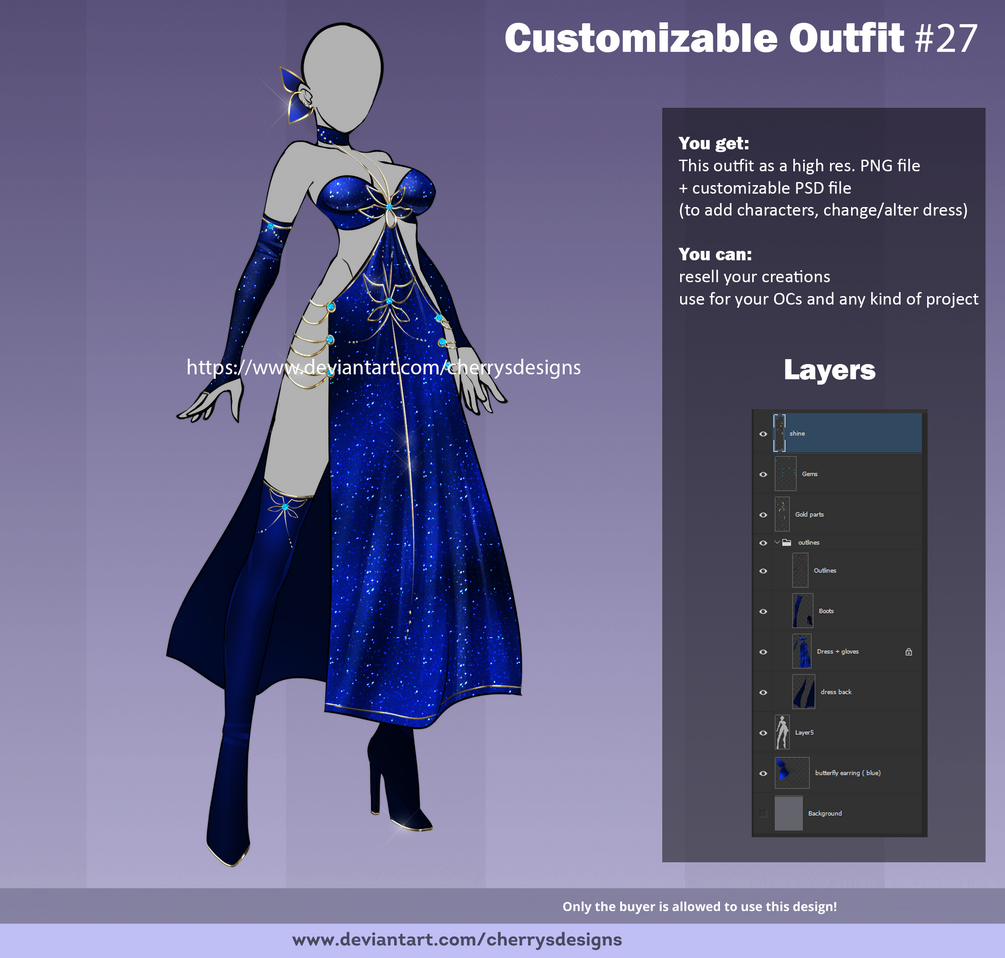Select the 'Gems' layer name
The image size is (1005, 958).
point(810,474)
